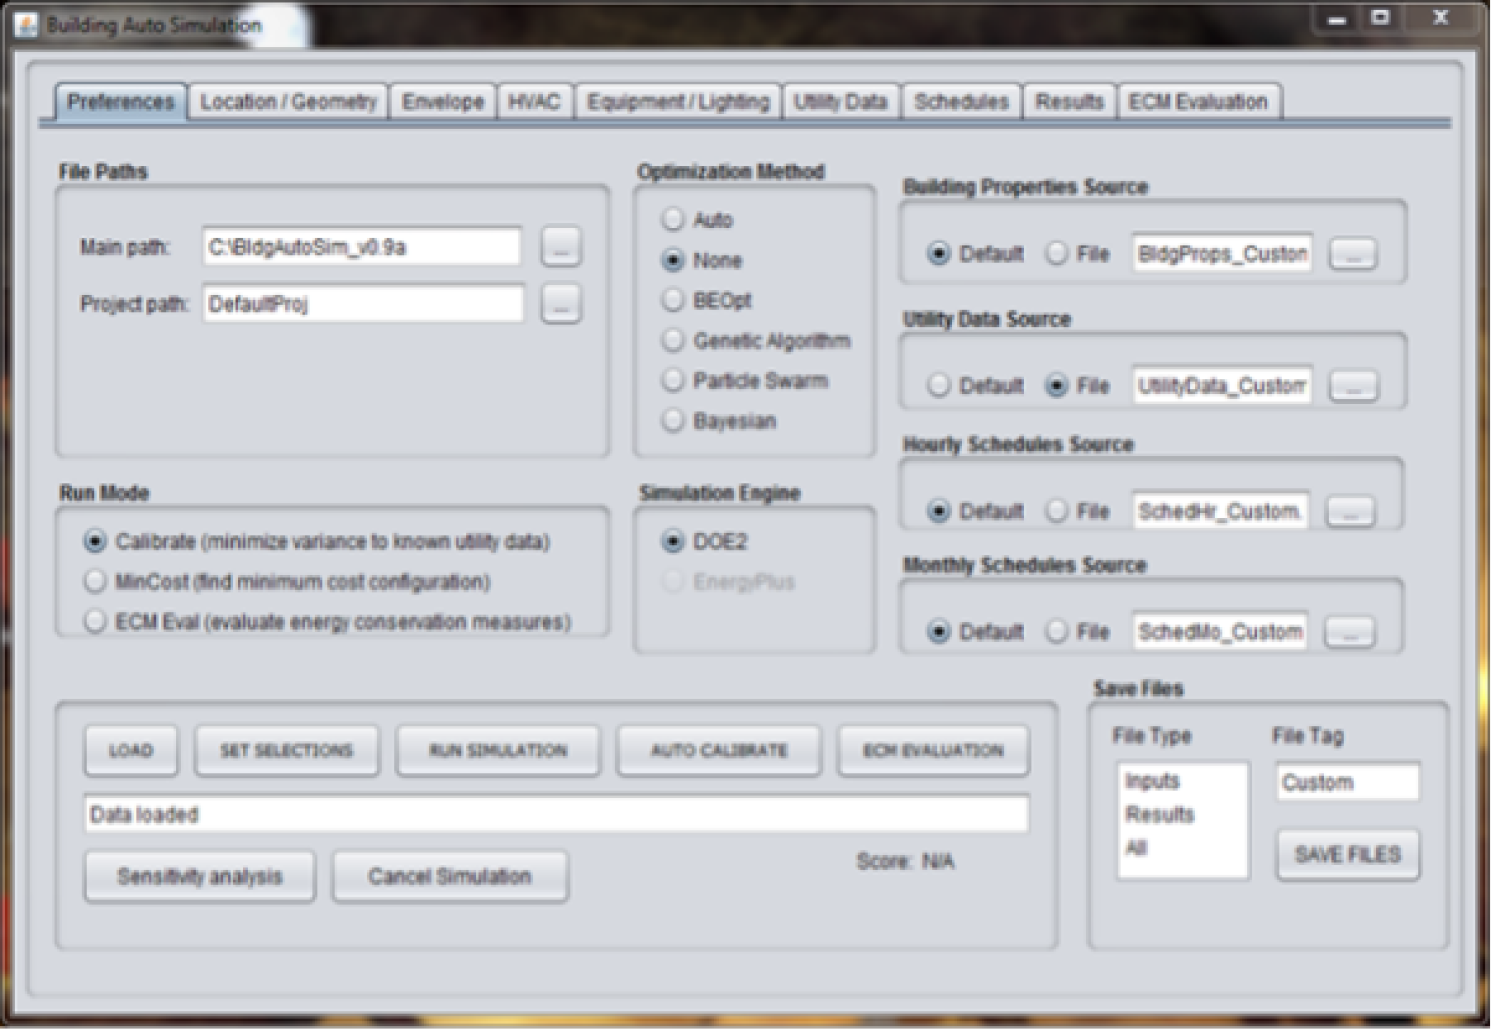Open the Location / Geometry tab

pos(289,102)
